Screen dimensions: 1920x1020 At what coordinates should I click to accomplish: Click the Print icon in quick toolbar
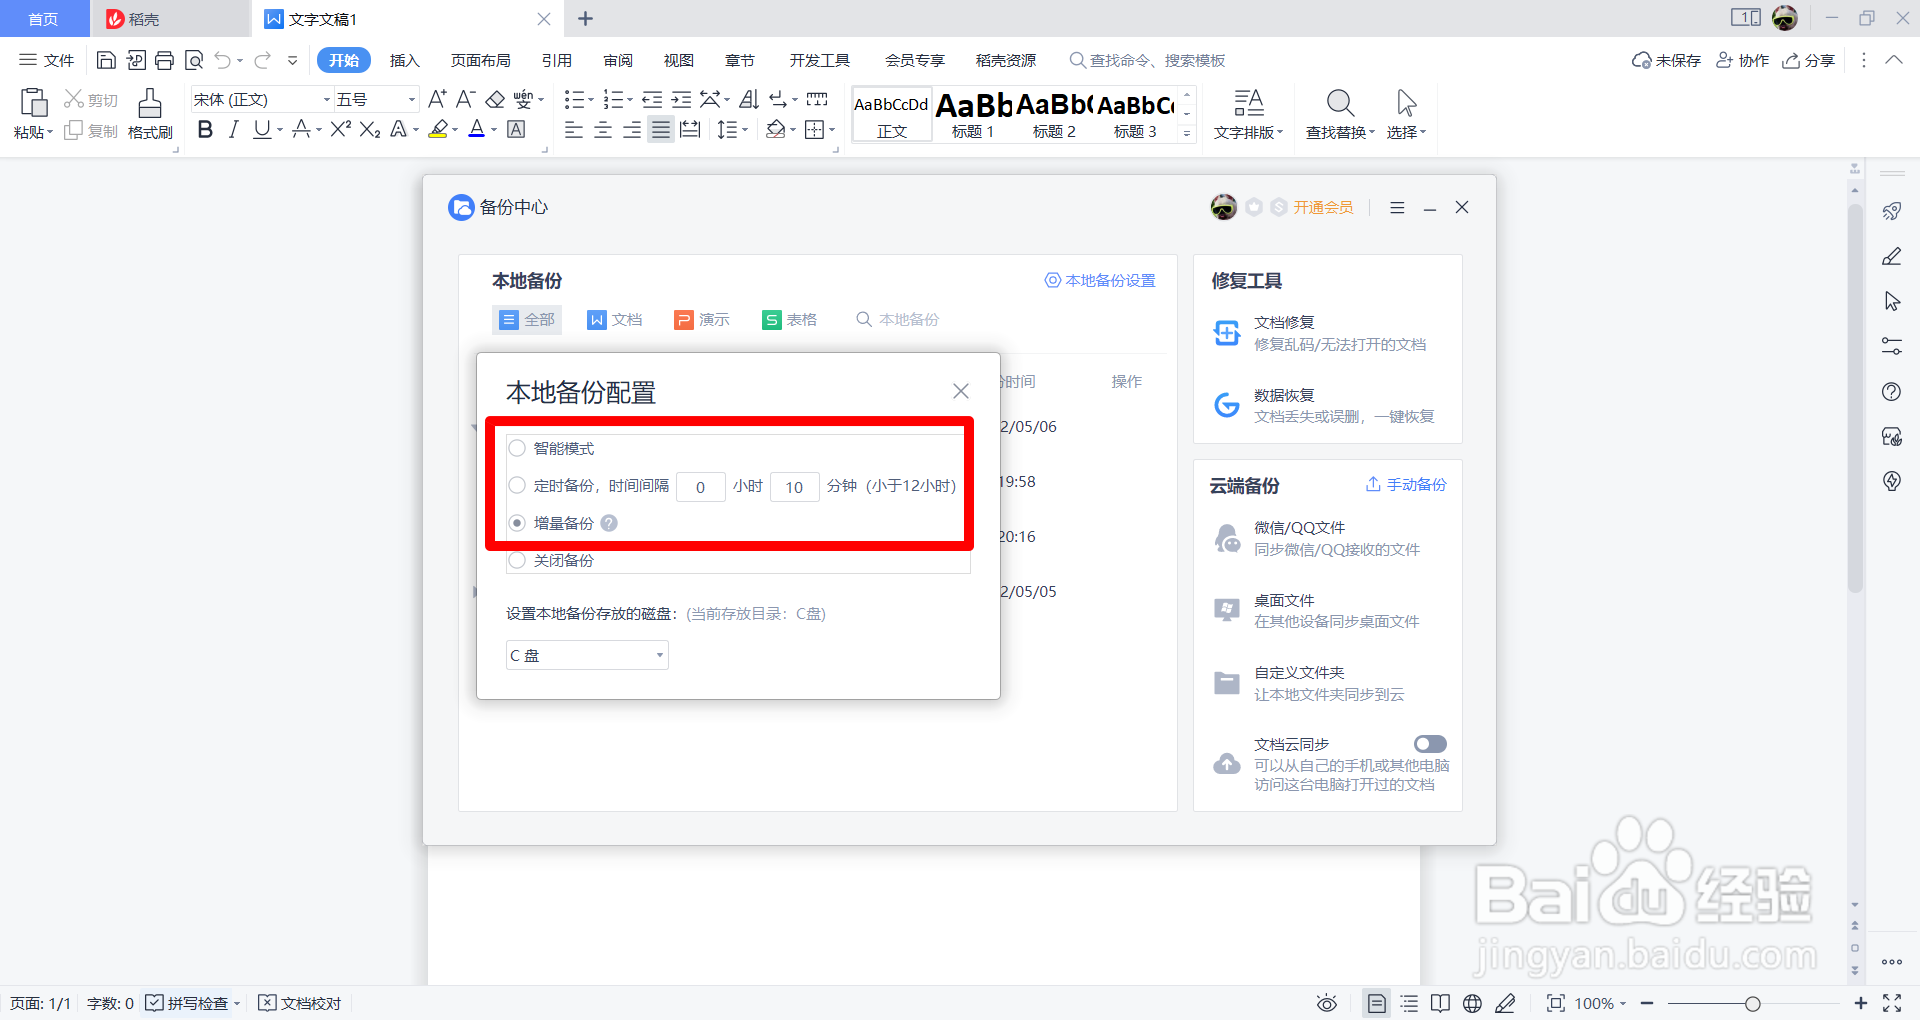(165, 60)
